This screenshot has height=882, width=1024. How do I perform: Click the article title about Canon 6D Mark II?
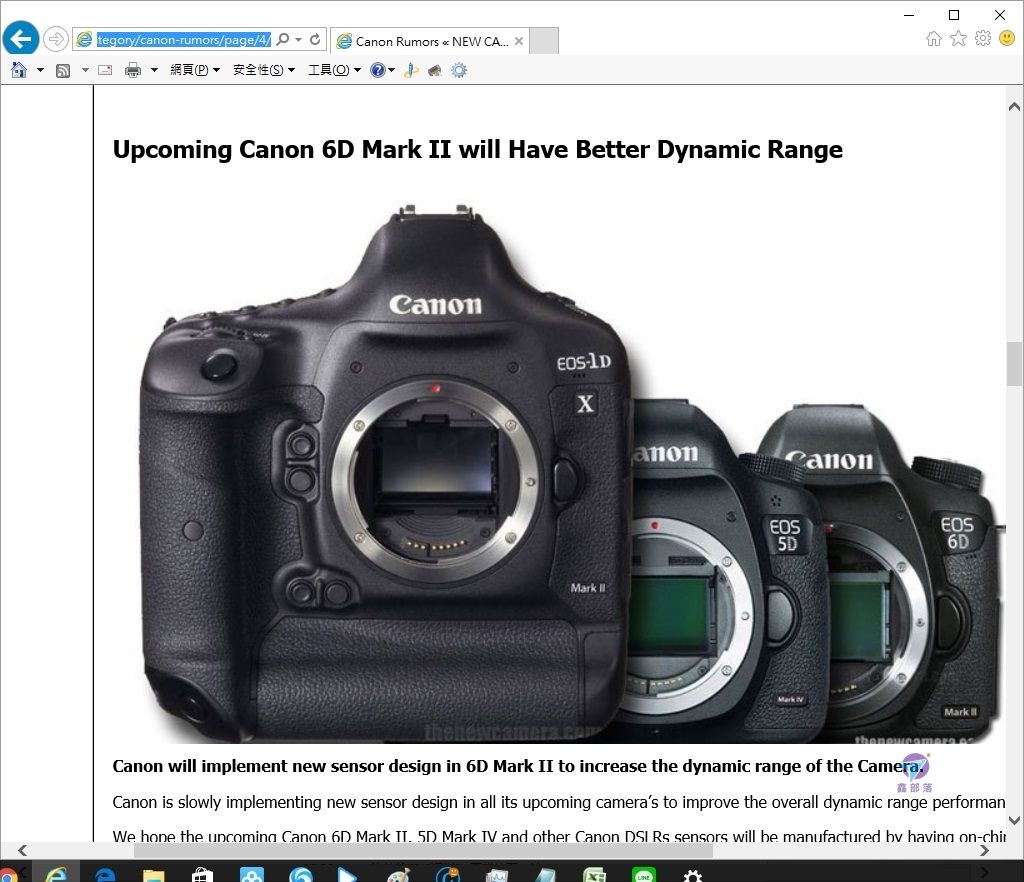[477, 150]
